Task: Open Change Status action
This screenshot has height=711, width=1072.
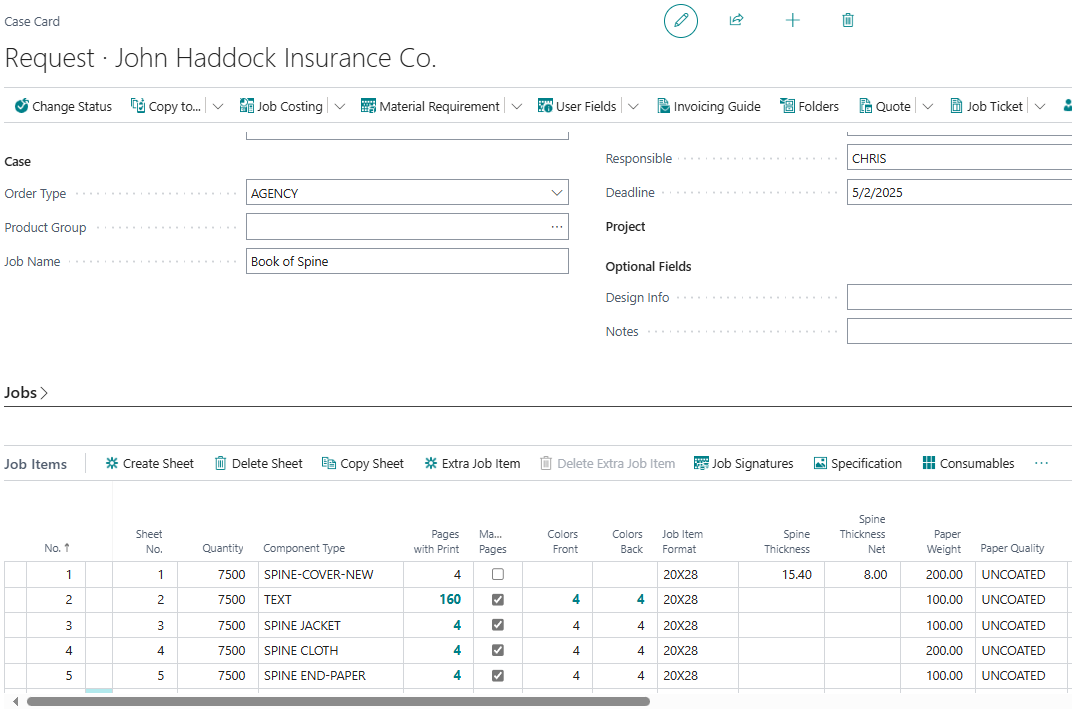Action: click(x=63, y=106)
